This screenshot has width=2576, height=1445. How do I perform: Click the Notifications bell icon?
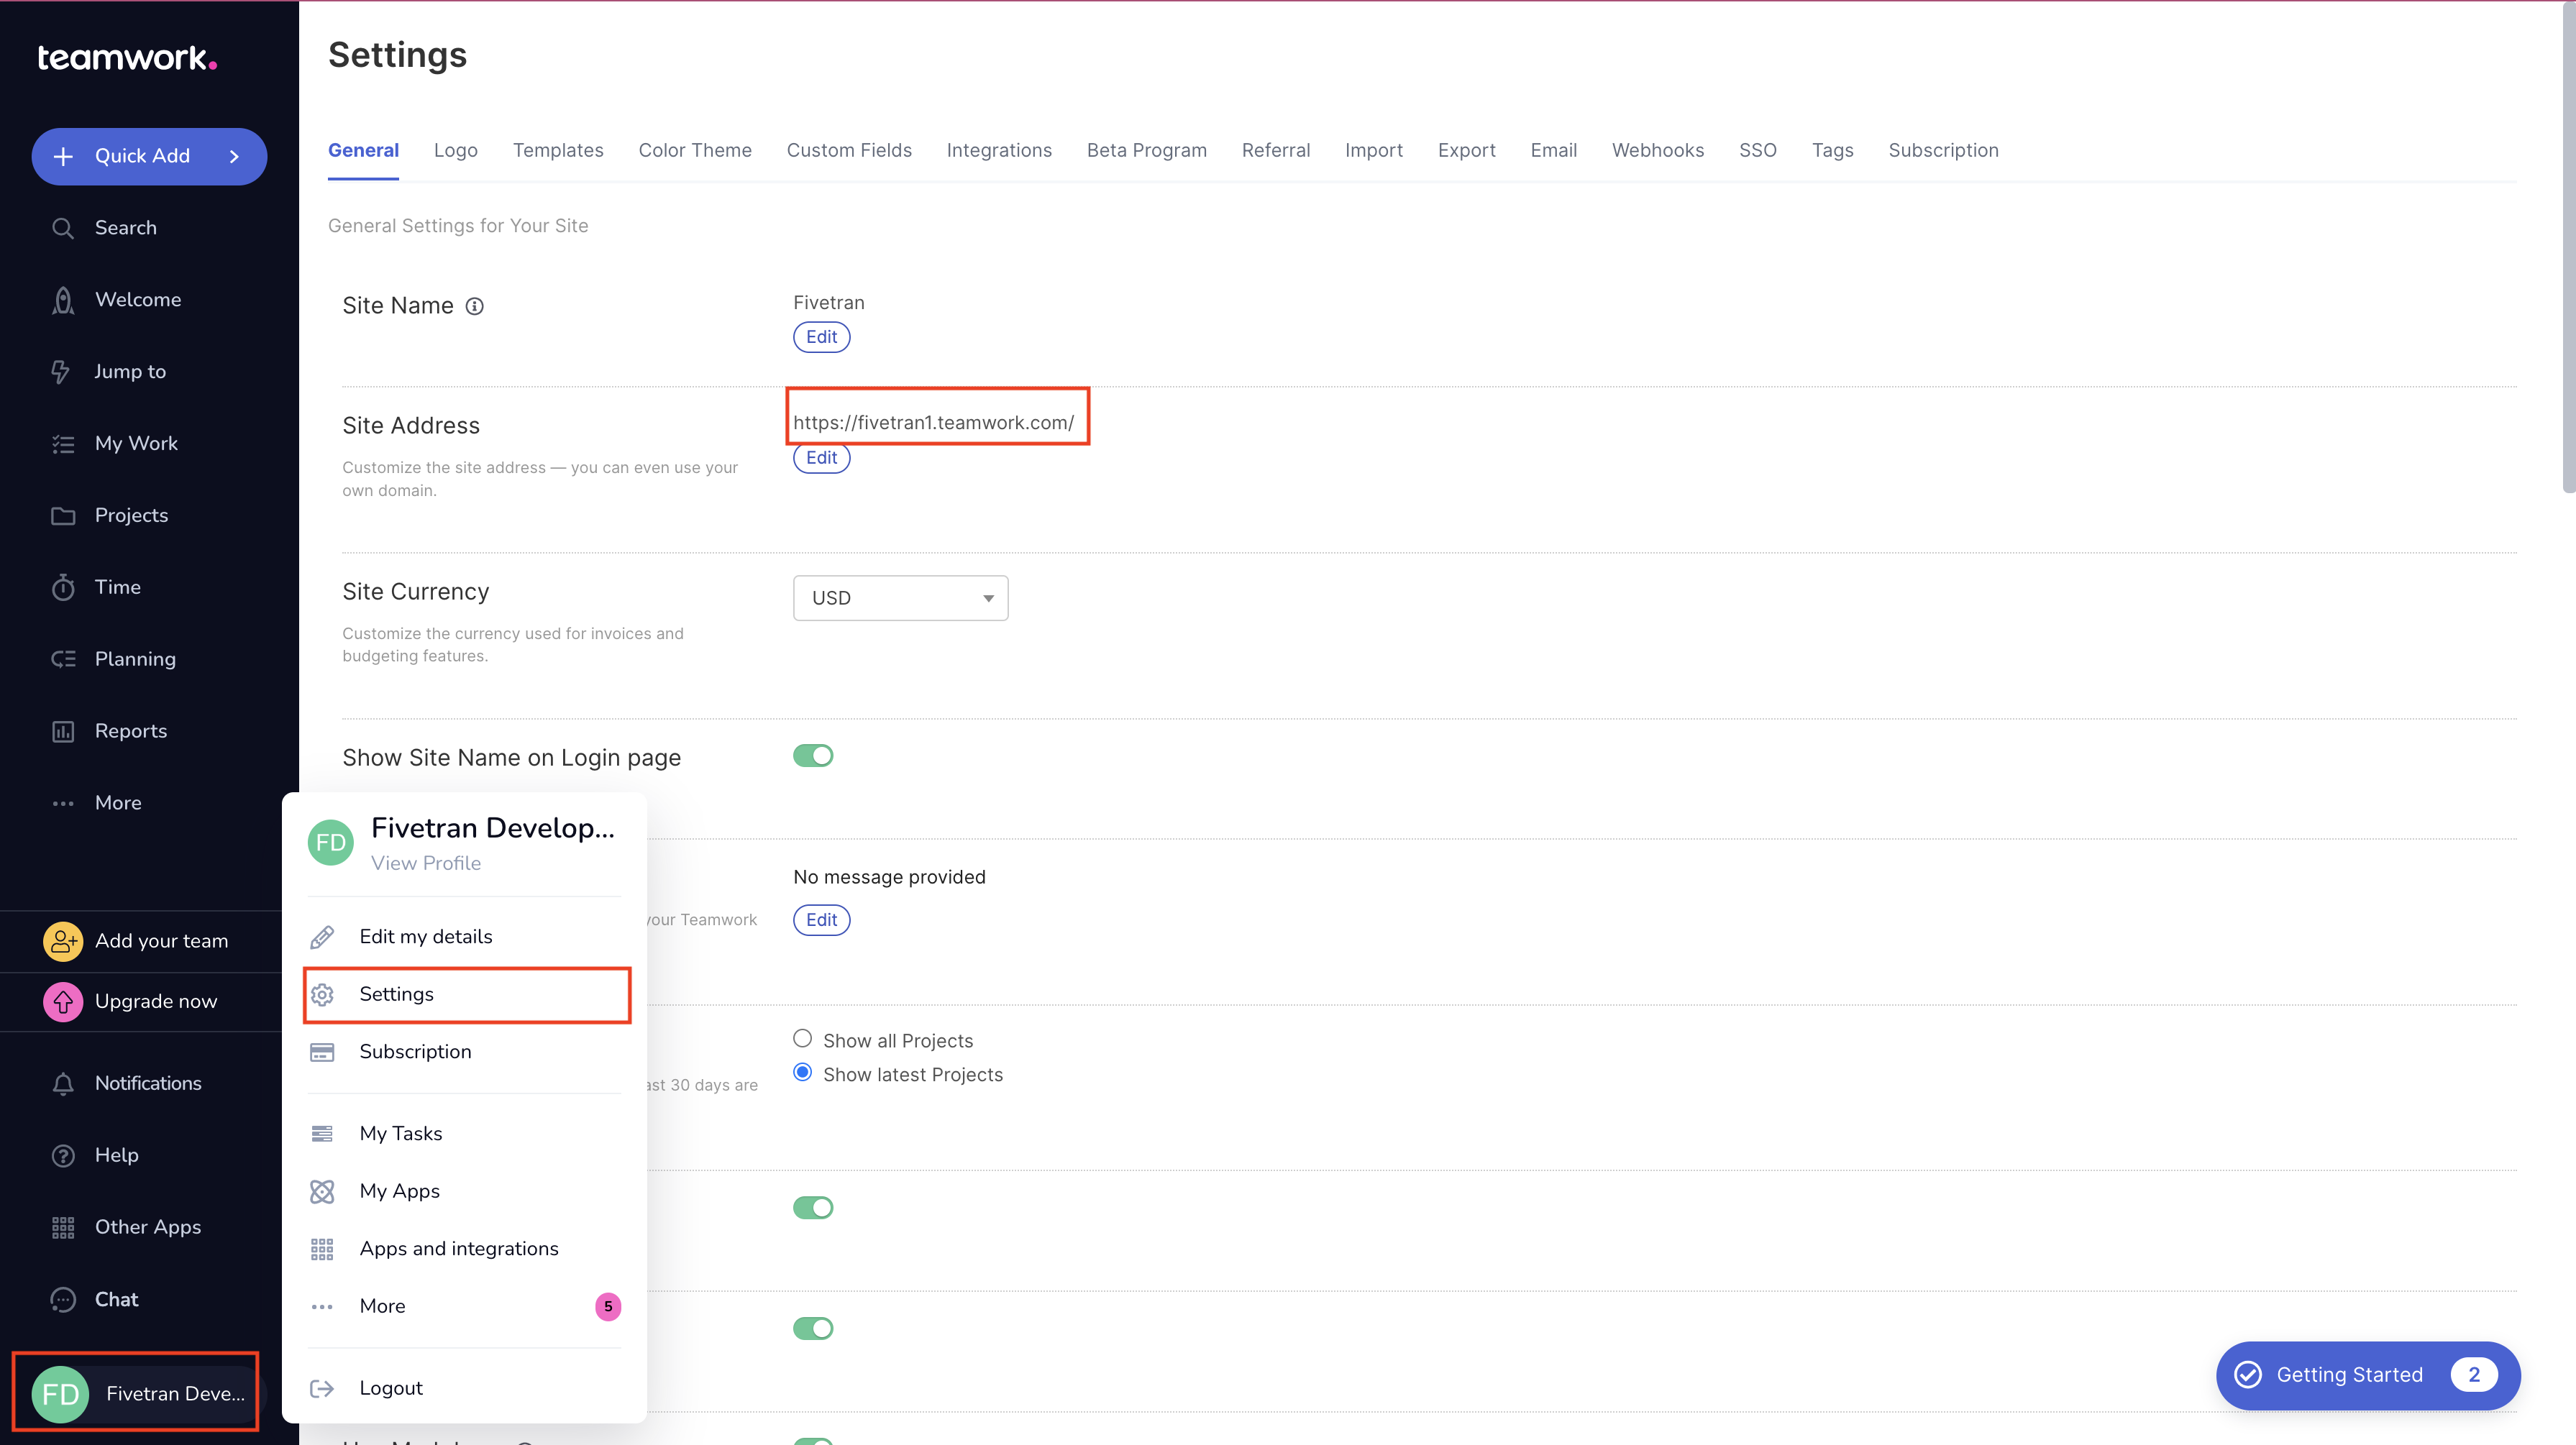pos(63,1083)
